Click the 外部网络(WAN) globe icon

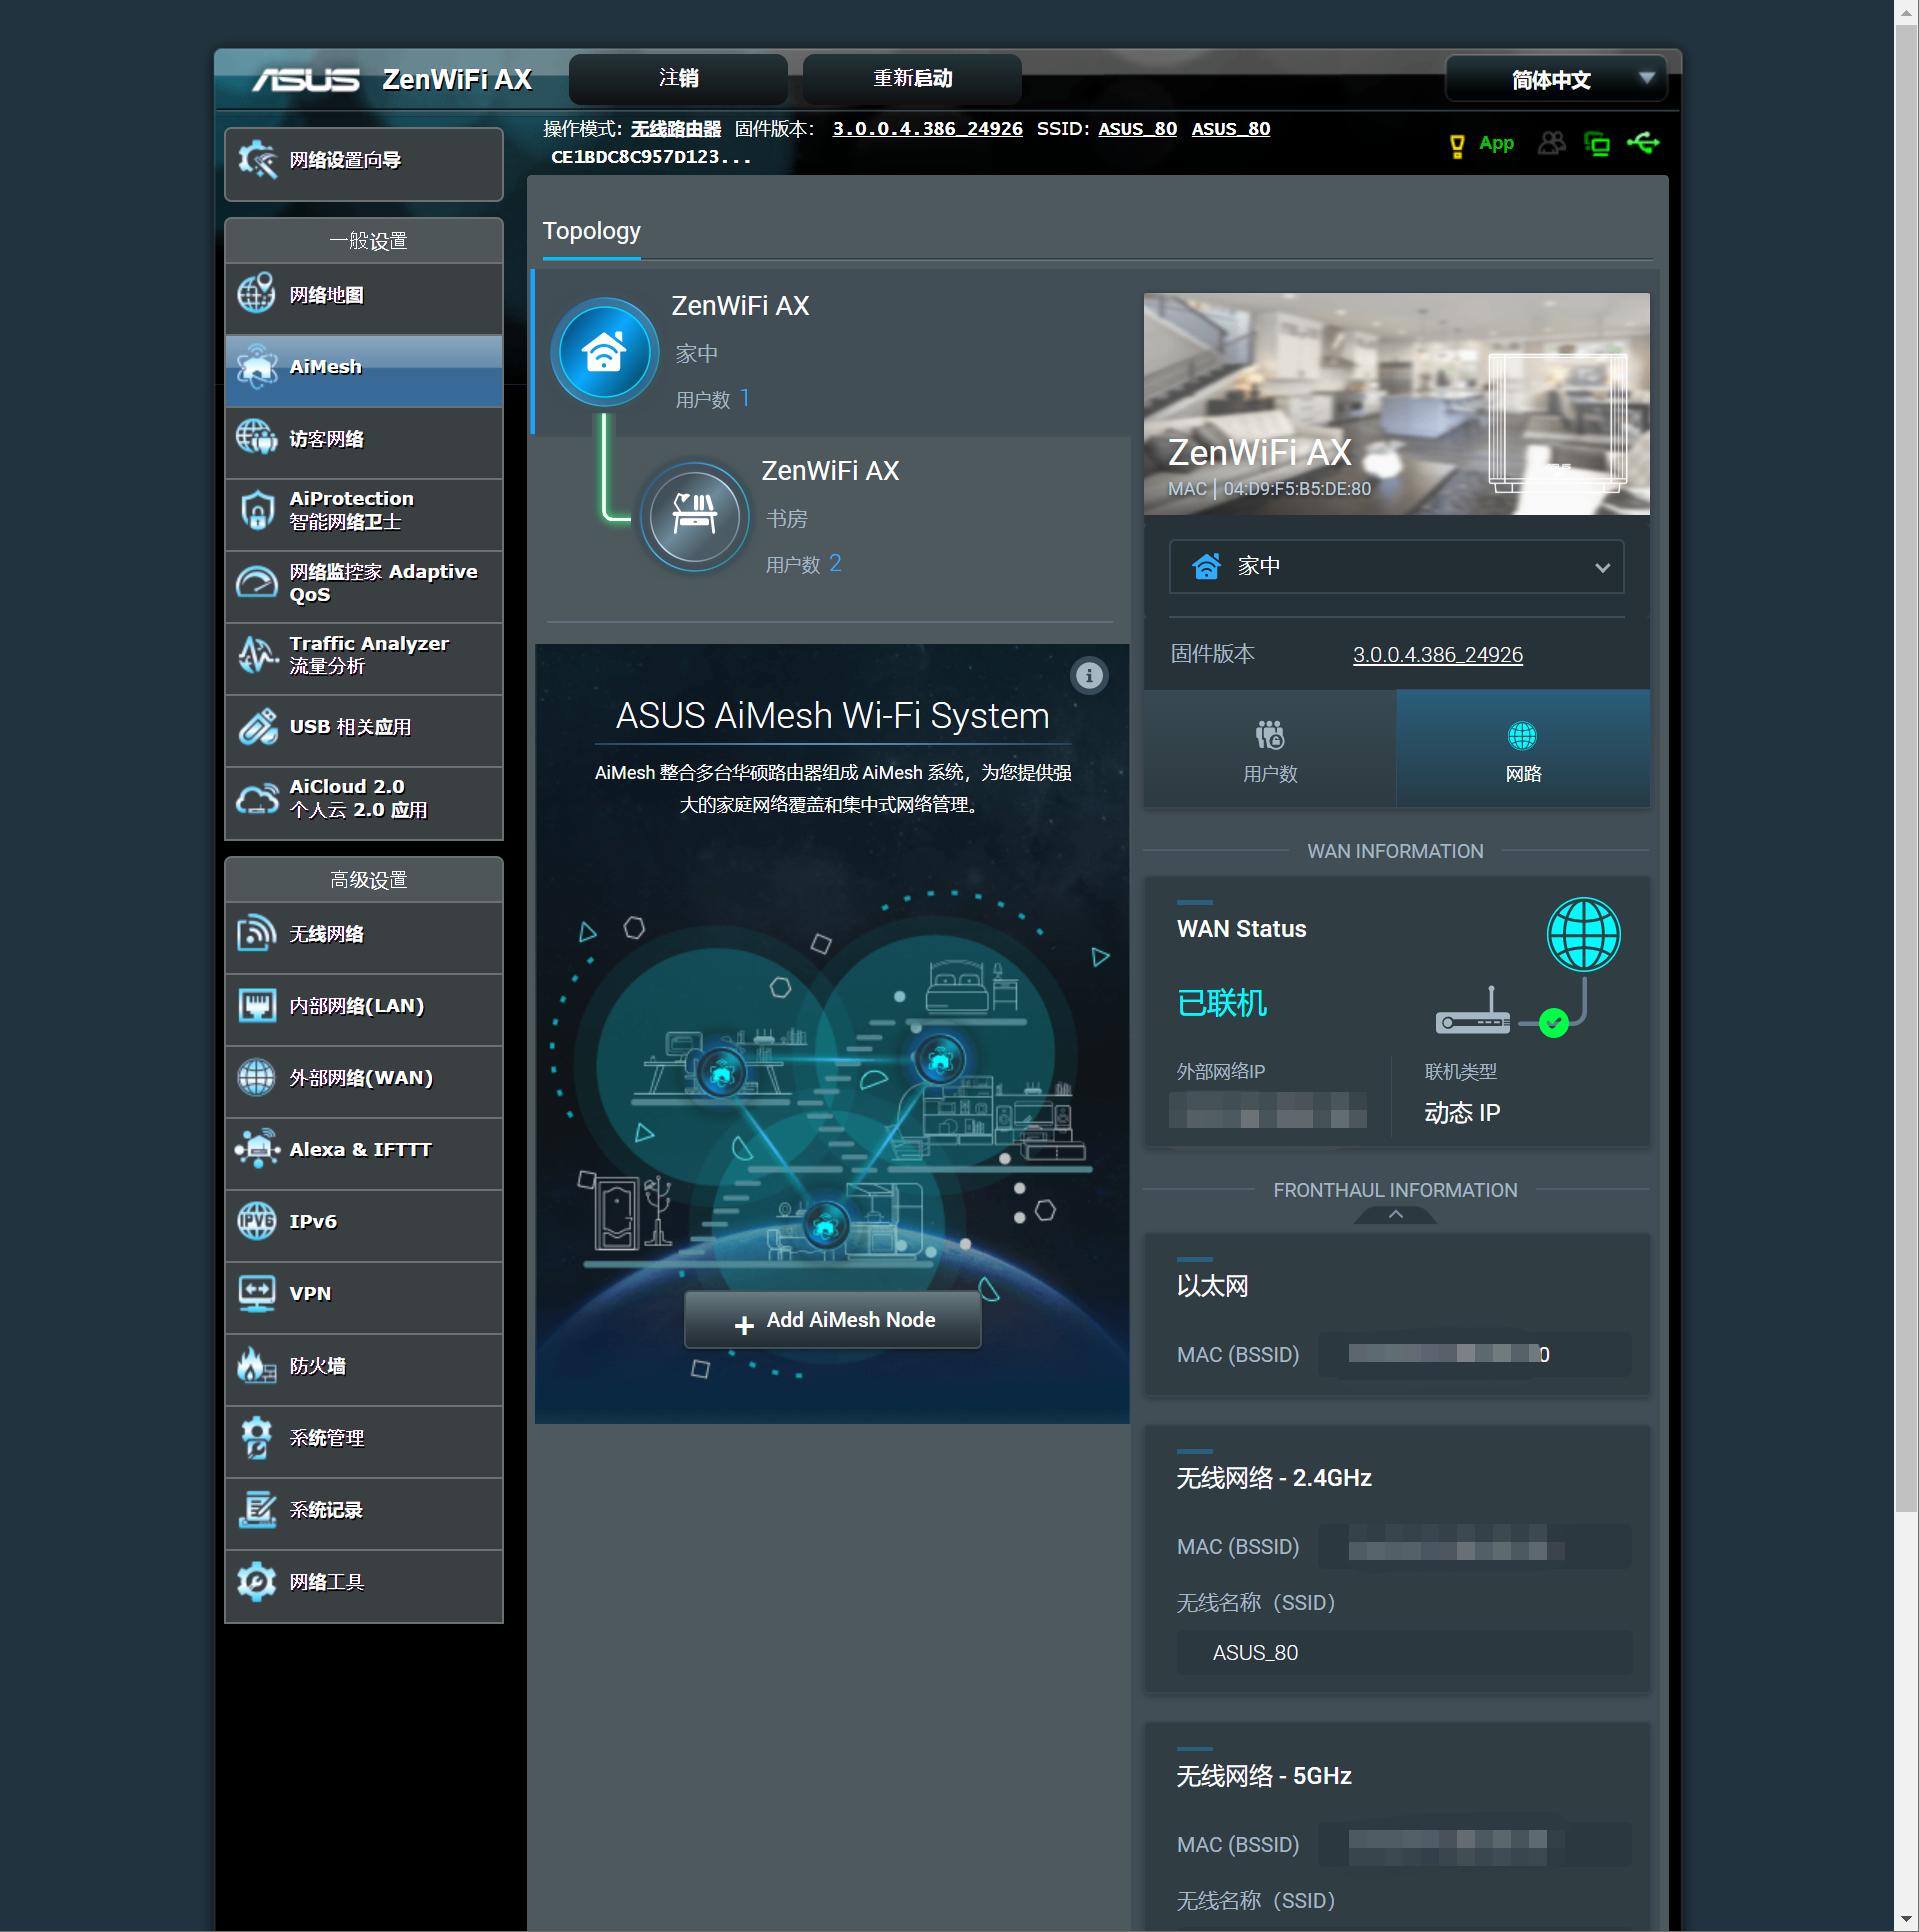pyautogui.click(x=257, y=1078)
